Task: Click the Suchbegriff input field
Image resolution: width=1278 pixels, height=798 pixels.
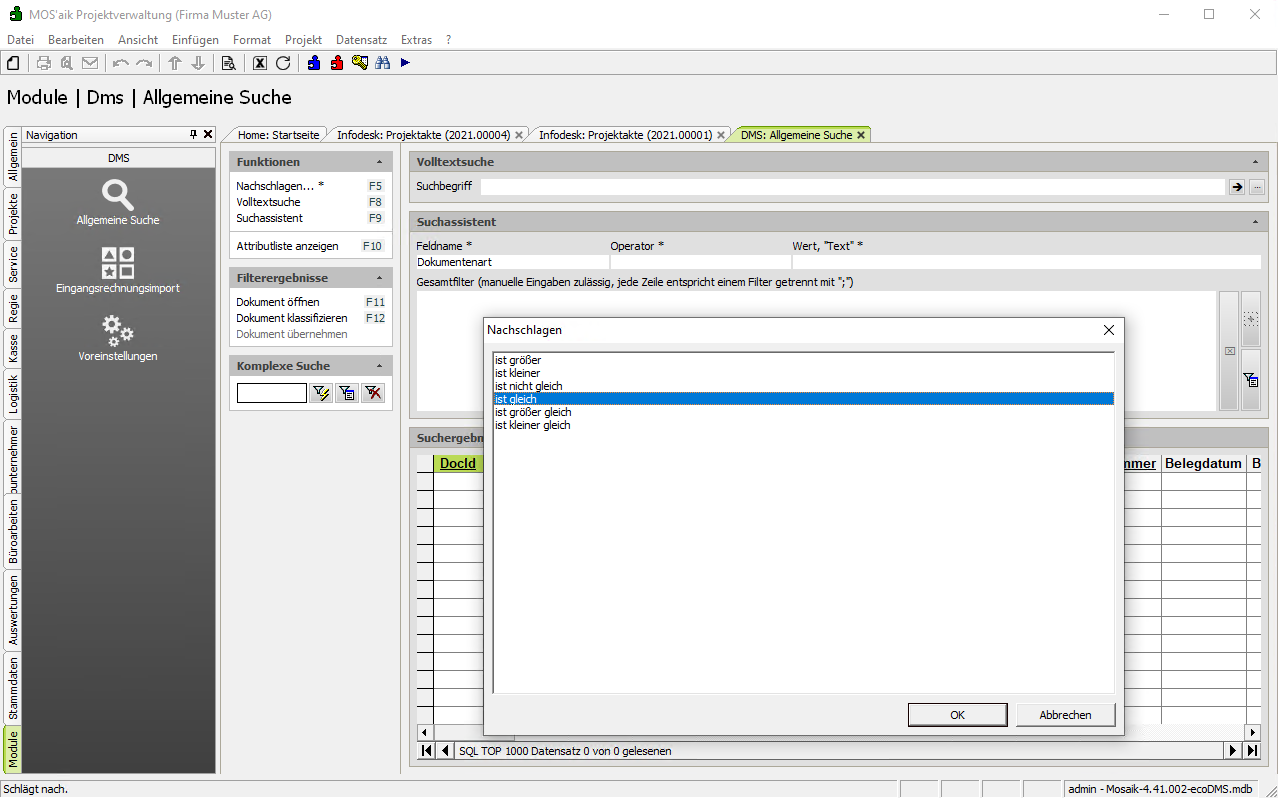Action: tap(852, 187)
